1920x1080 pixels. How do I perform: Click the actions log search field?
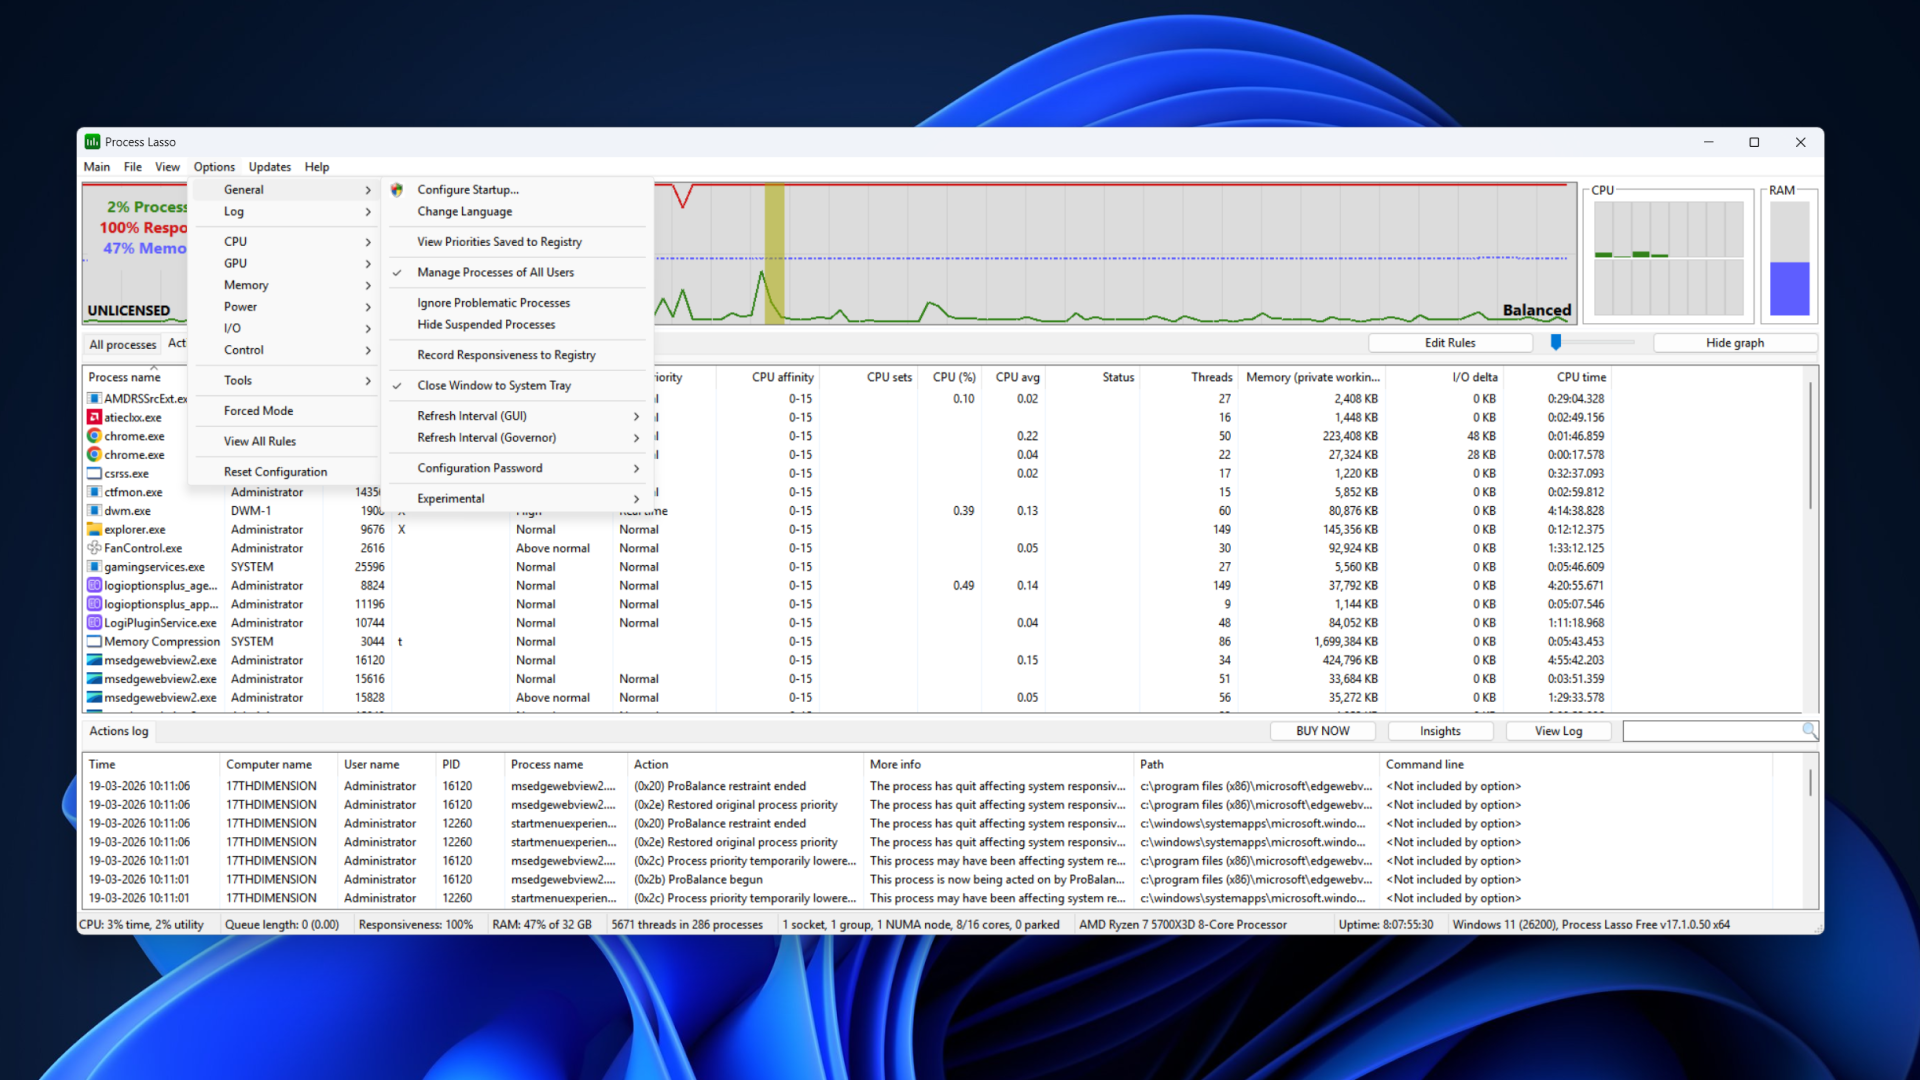tap(1711, 731)
